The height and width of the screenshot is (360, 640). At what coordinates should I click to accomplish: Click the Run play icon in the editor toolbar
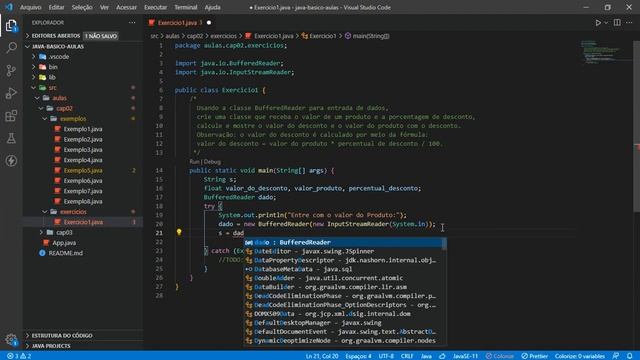point(598,23)
